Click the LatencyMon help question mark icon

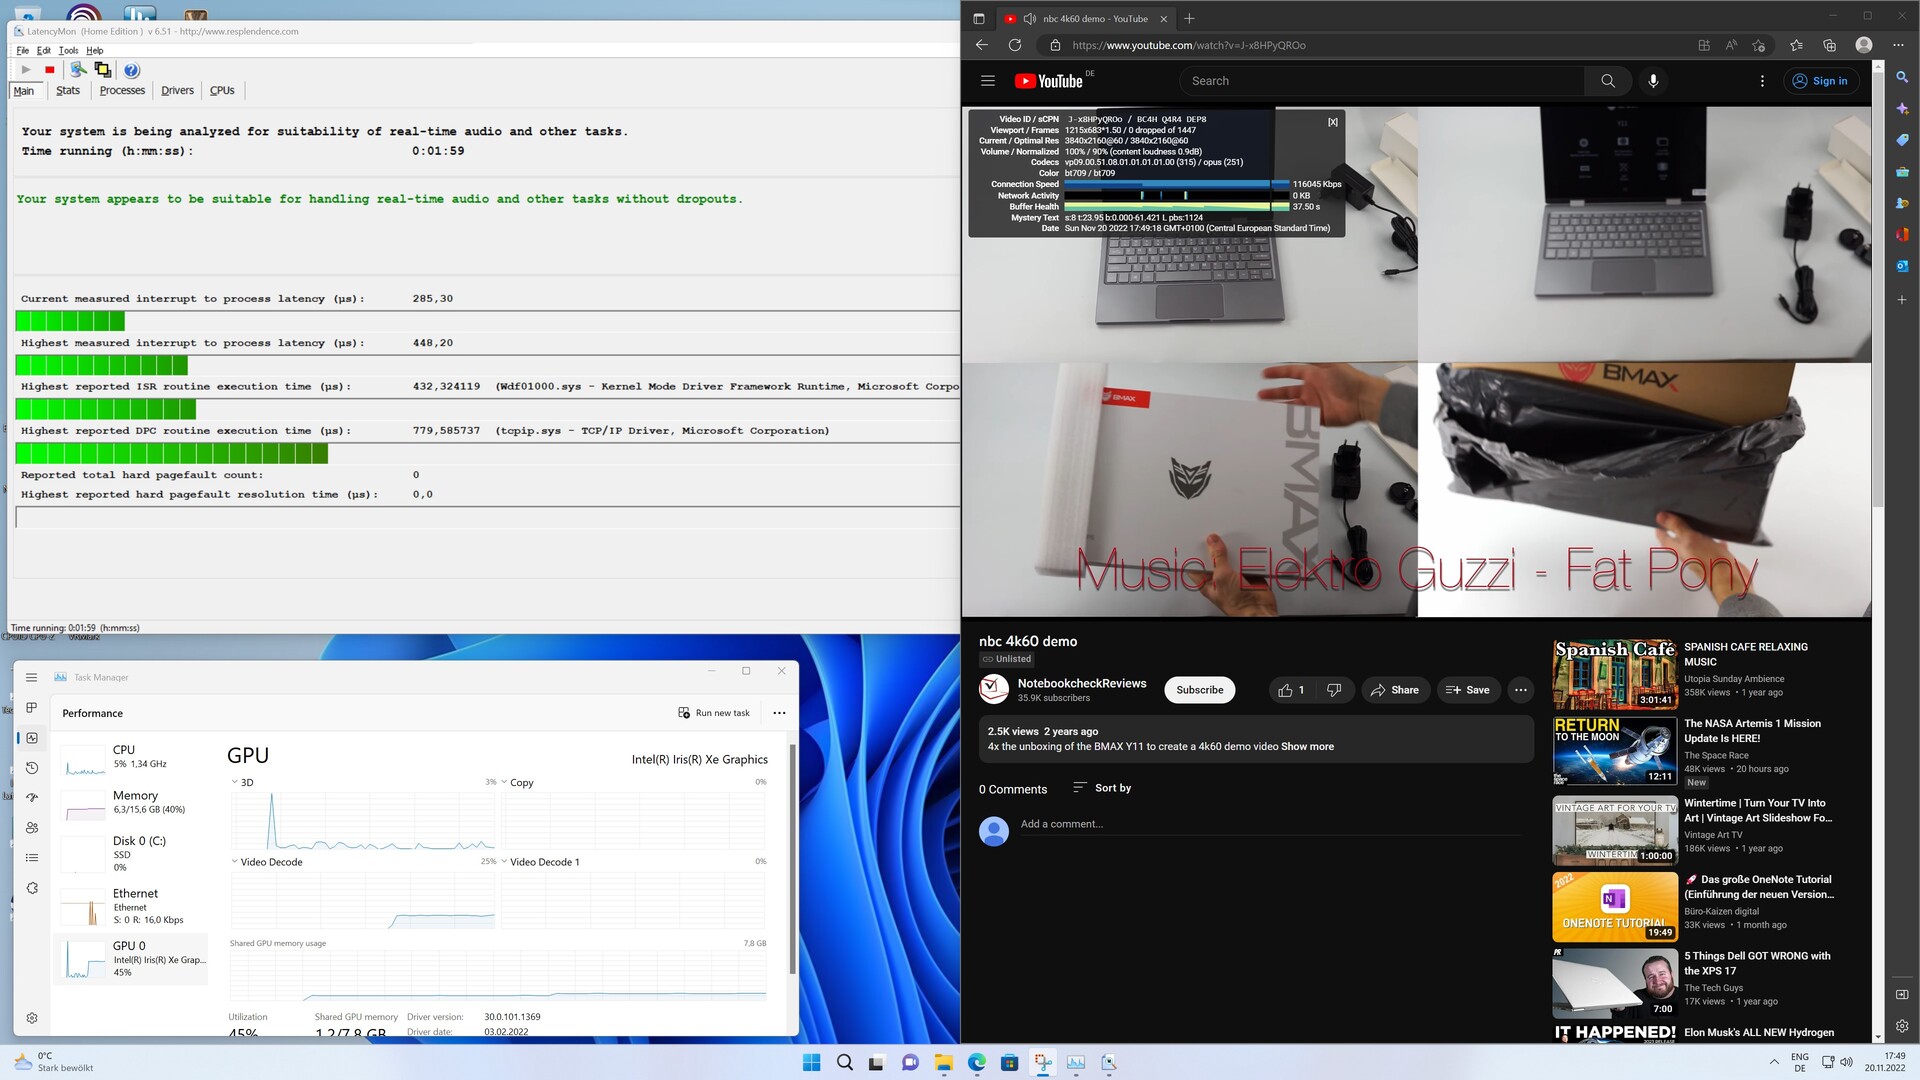(131, 70)
